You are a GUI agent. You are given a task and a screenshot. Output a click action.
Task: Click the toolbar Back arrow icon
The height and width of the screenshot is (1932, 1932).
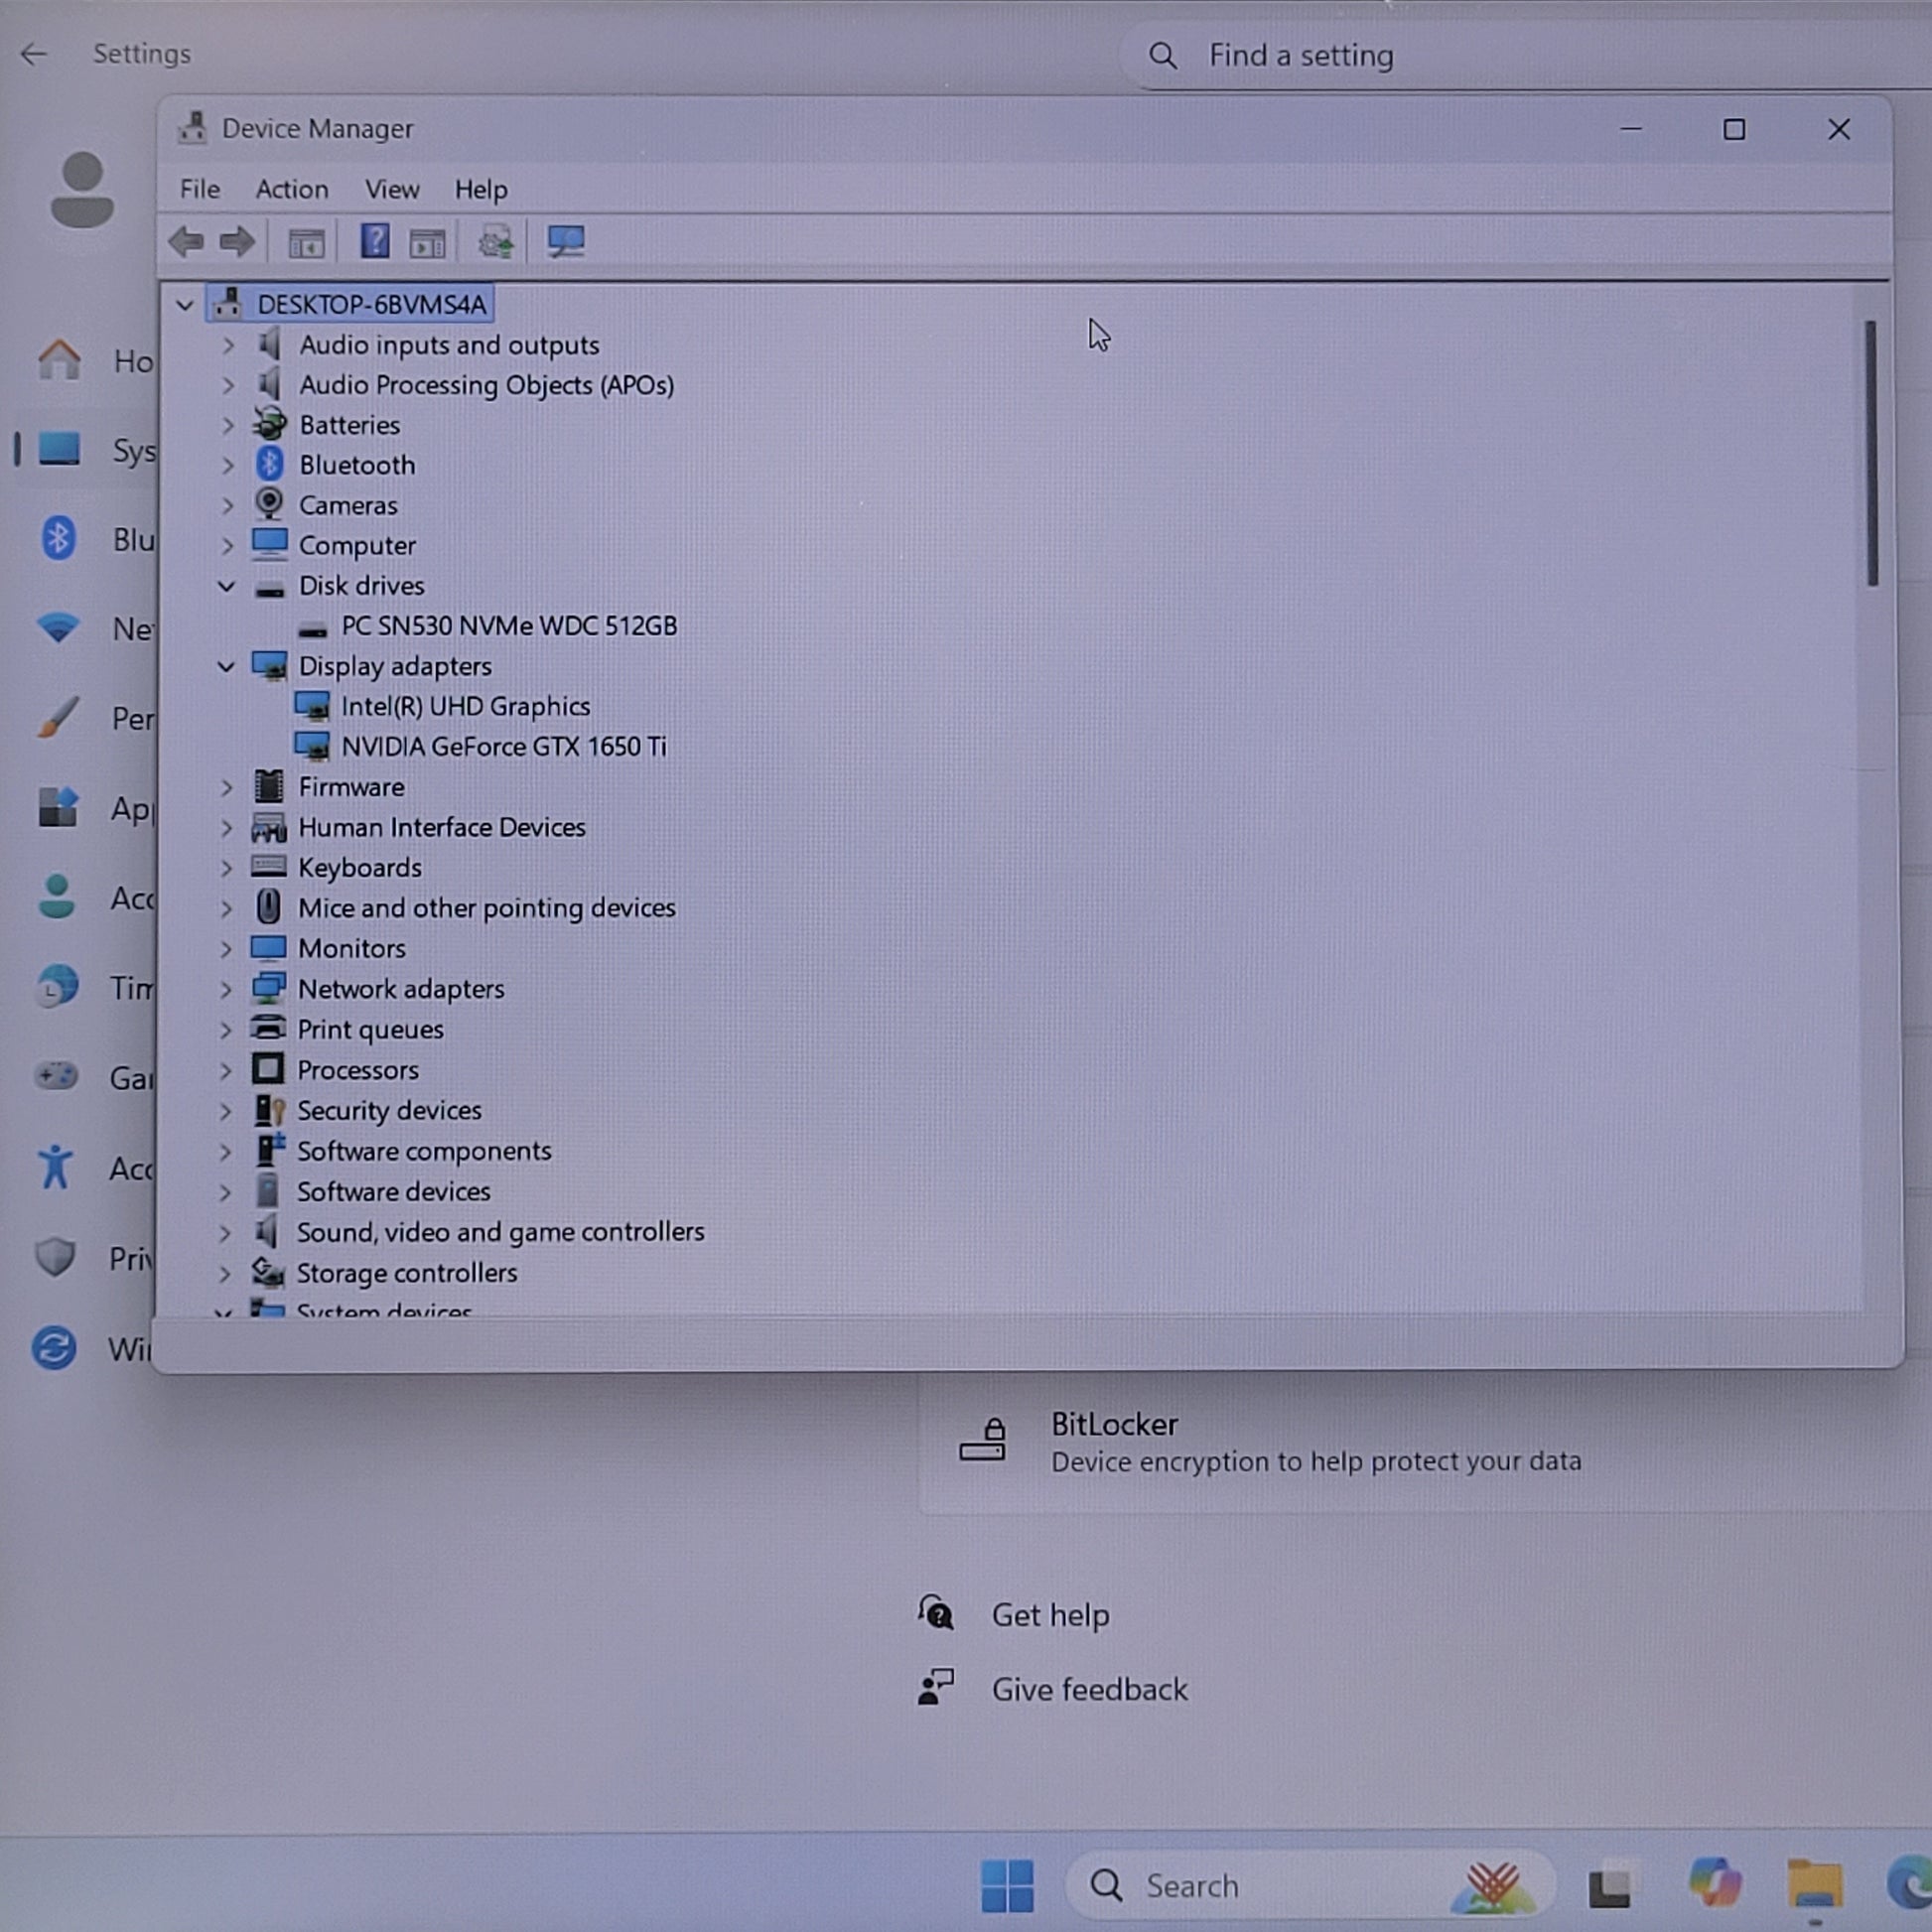187,241
